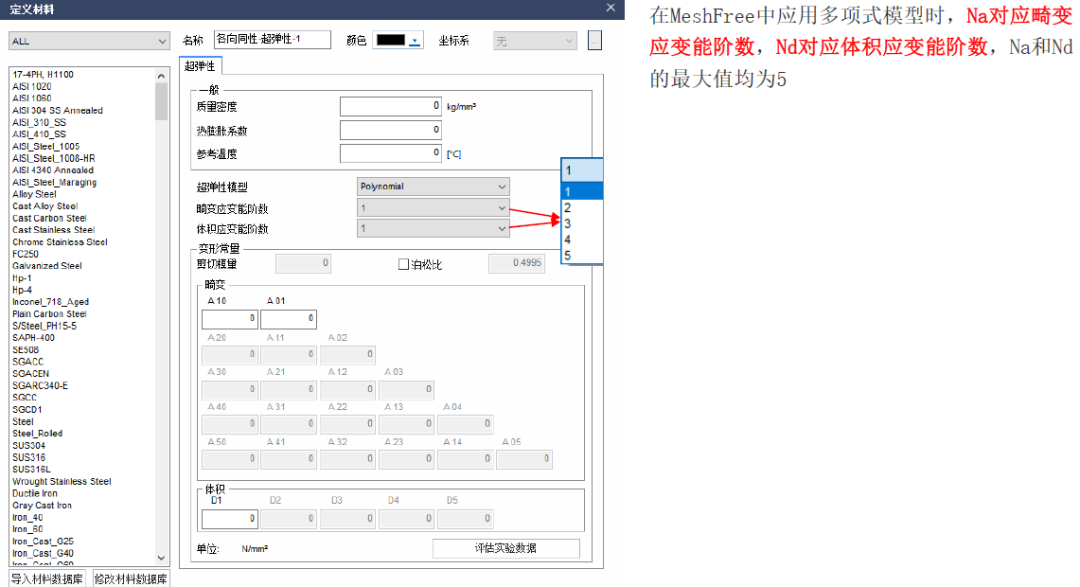Click the coordinate system browse button
The height and width of the screenshot is (587, 1080).
[594, 41]
